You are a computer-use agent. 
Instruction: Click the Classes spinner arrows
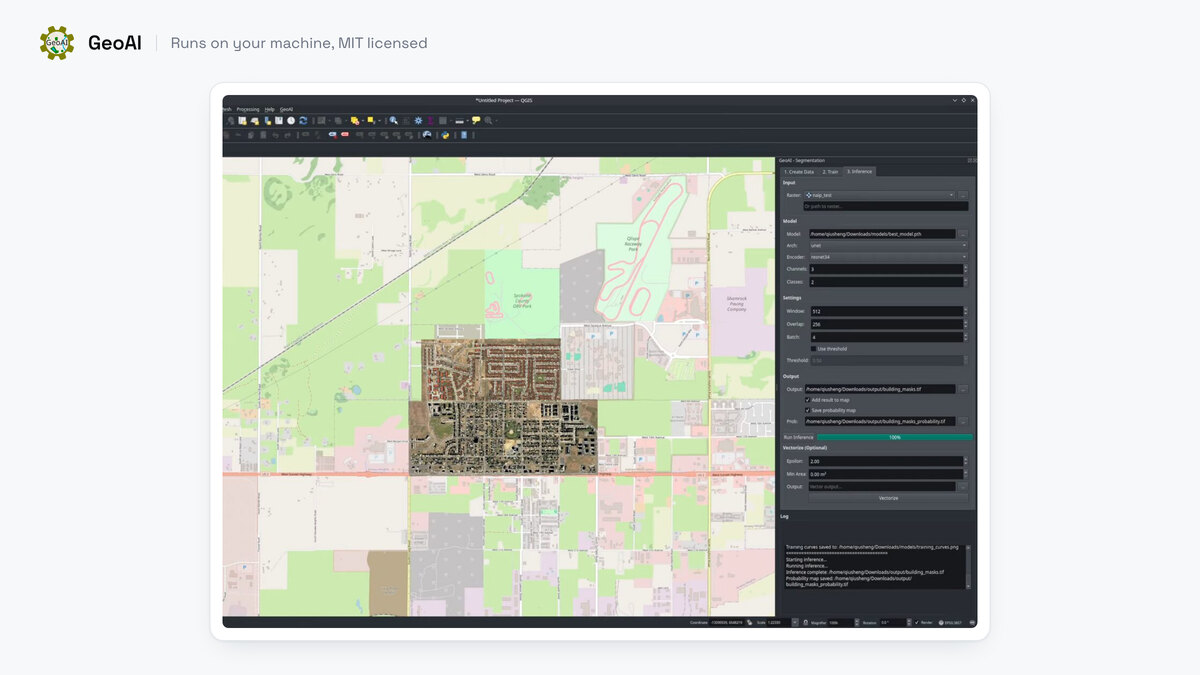click(966, 282)
